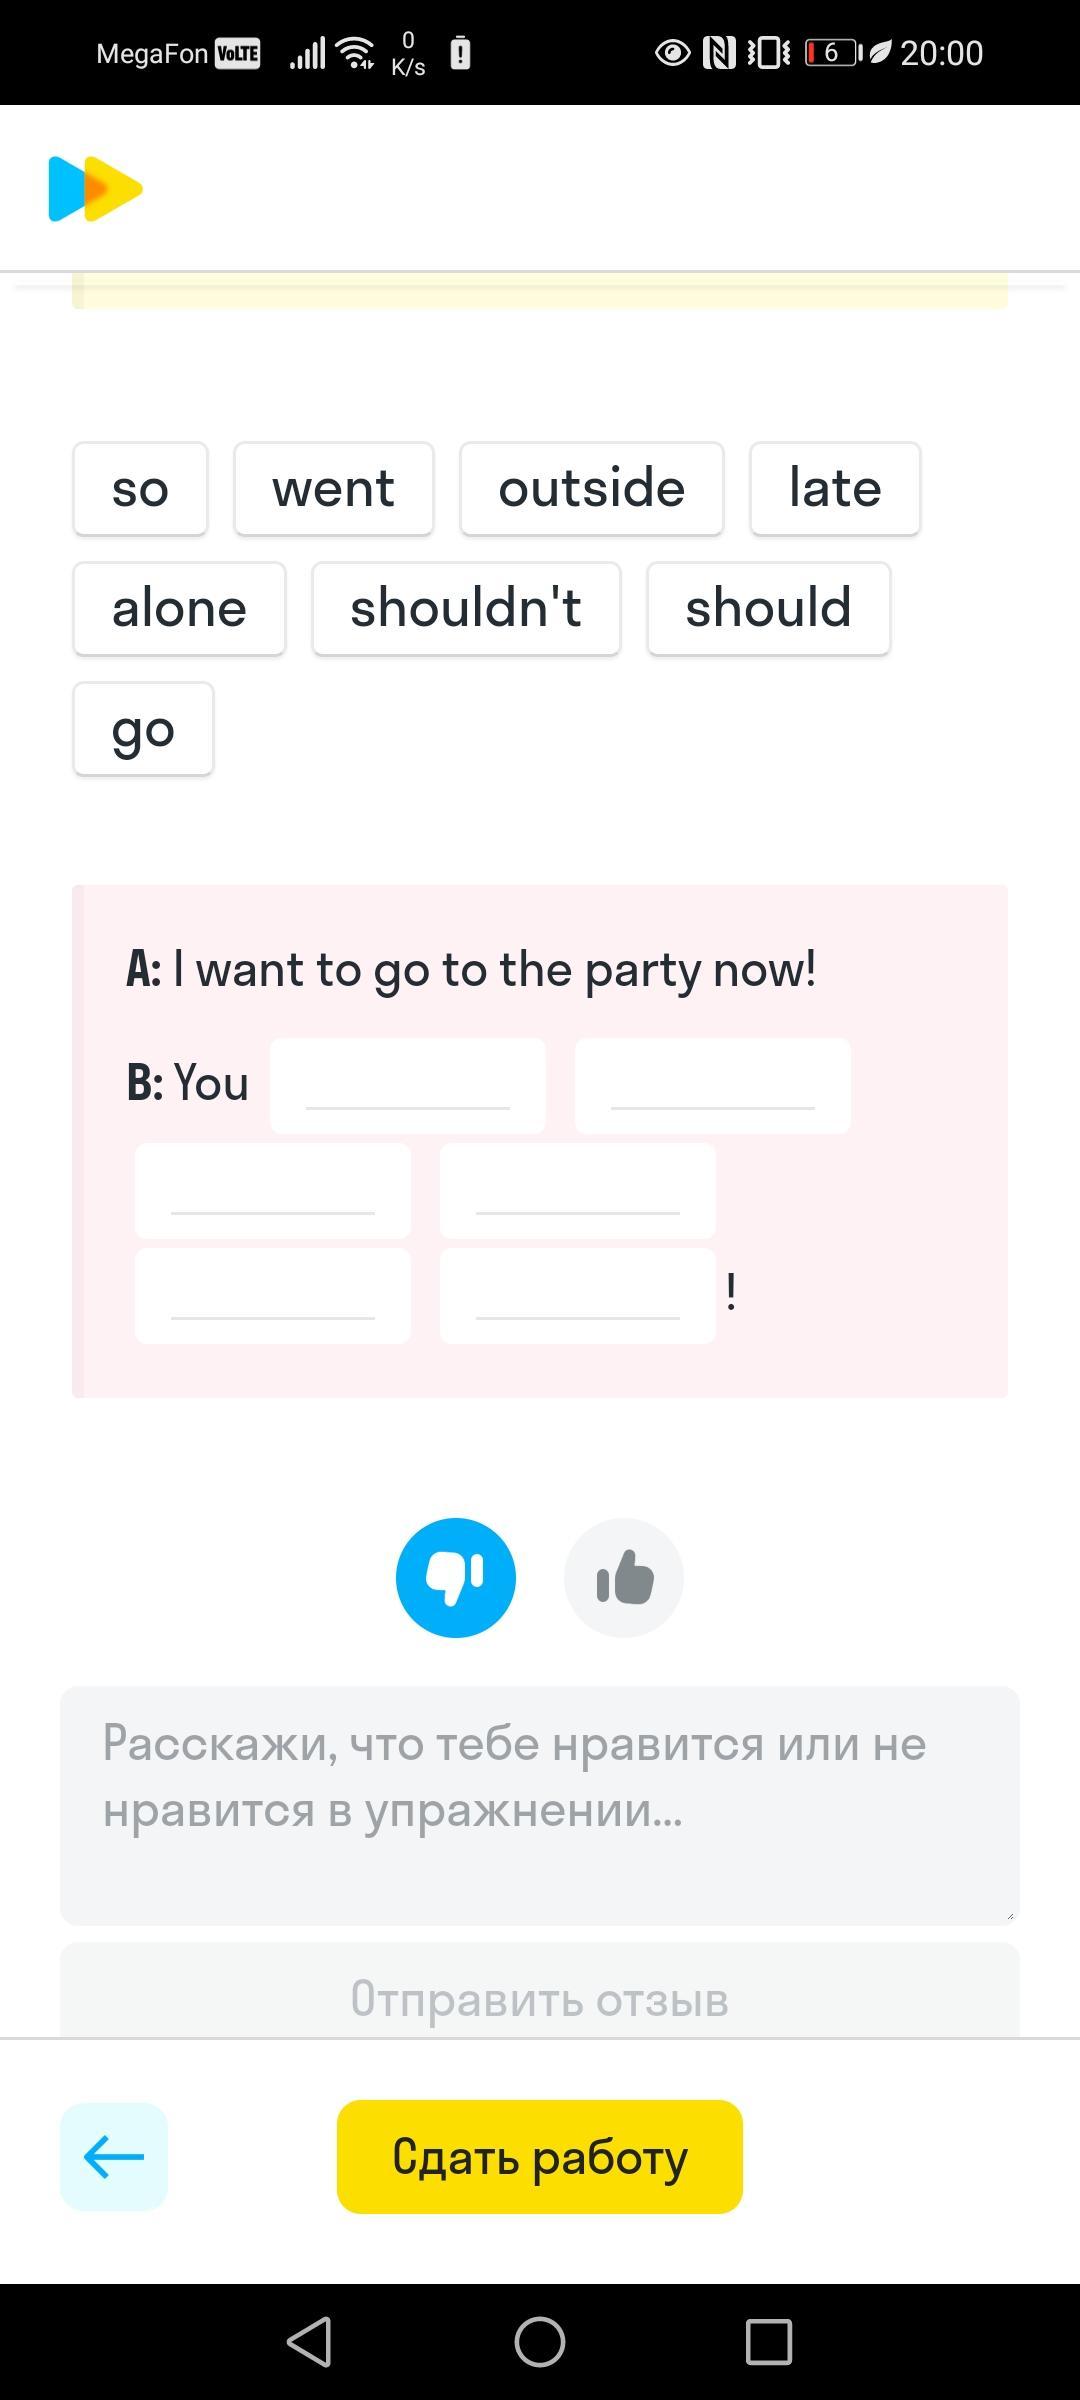Select the word 'shouldn't'
The width and height of the screenshot is (1080, 2400).
(466, 609)
